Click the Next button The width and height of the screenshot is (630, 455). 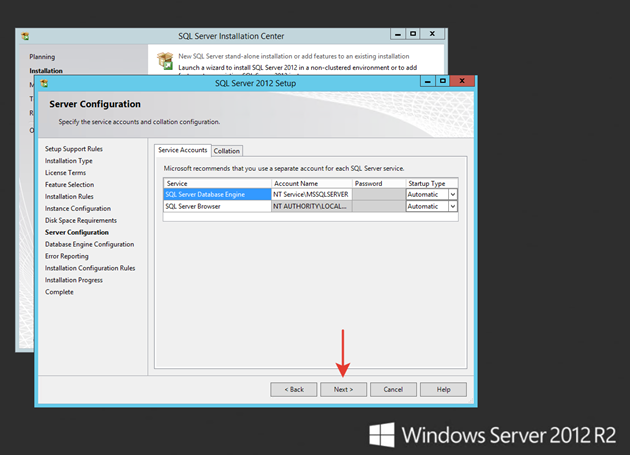click(x=343, y=389)
